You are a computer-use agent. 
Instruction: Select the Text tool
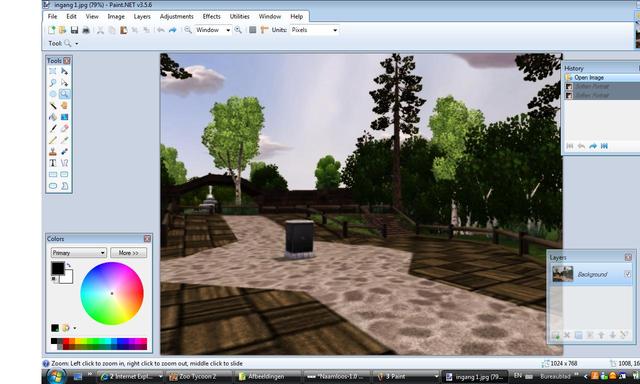[x=53, y=163]
